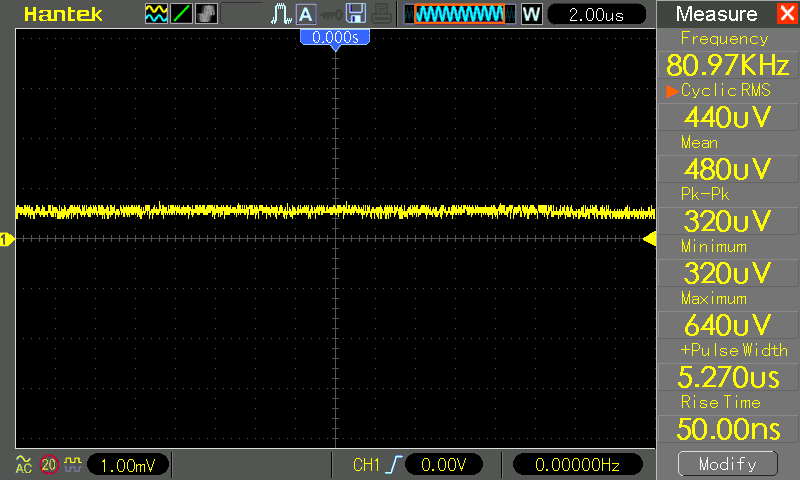Select the green diagonal line icon
The width and height of the screenshot is (800, 480).
(181, 14)
